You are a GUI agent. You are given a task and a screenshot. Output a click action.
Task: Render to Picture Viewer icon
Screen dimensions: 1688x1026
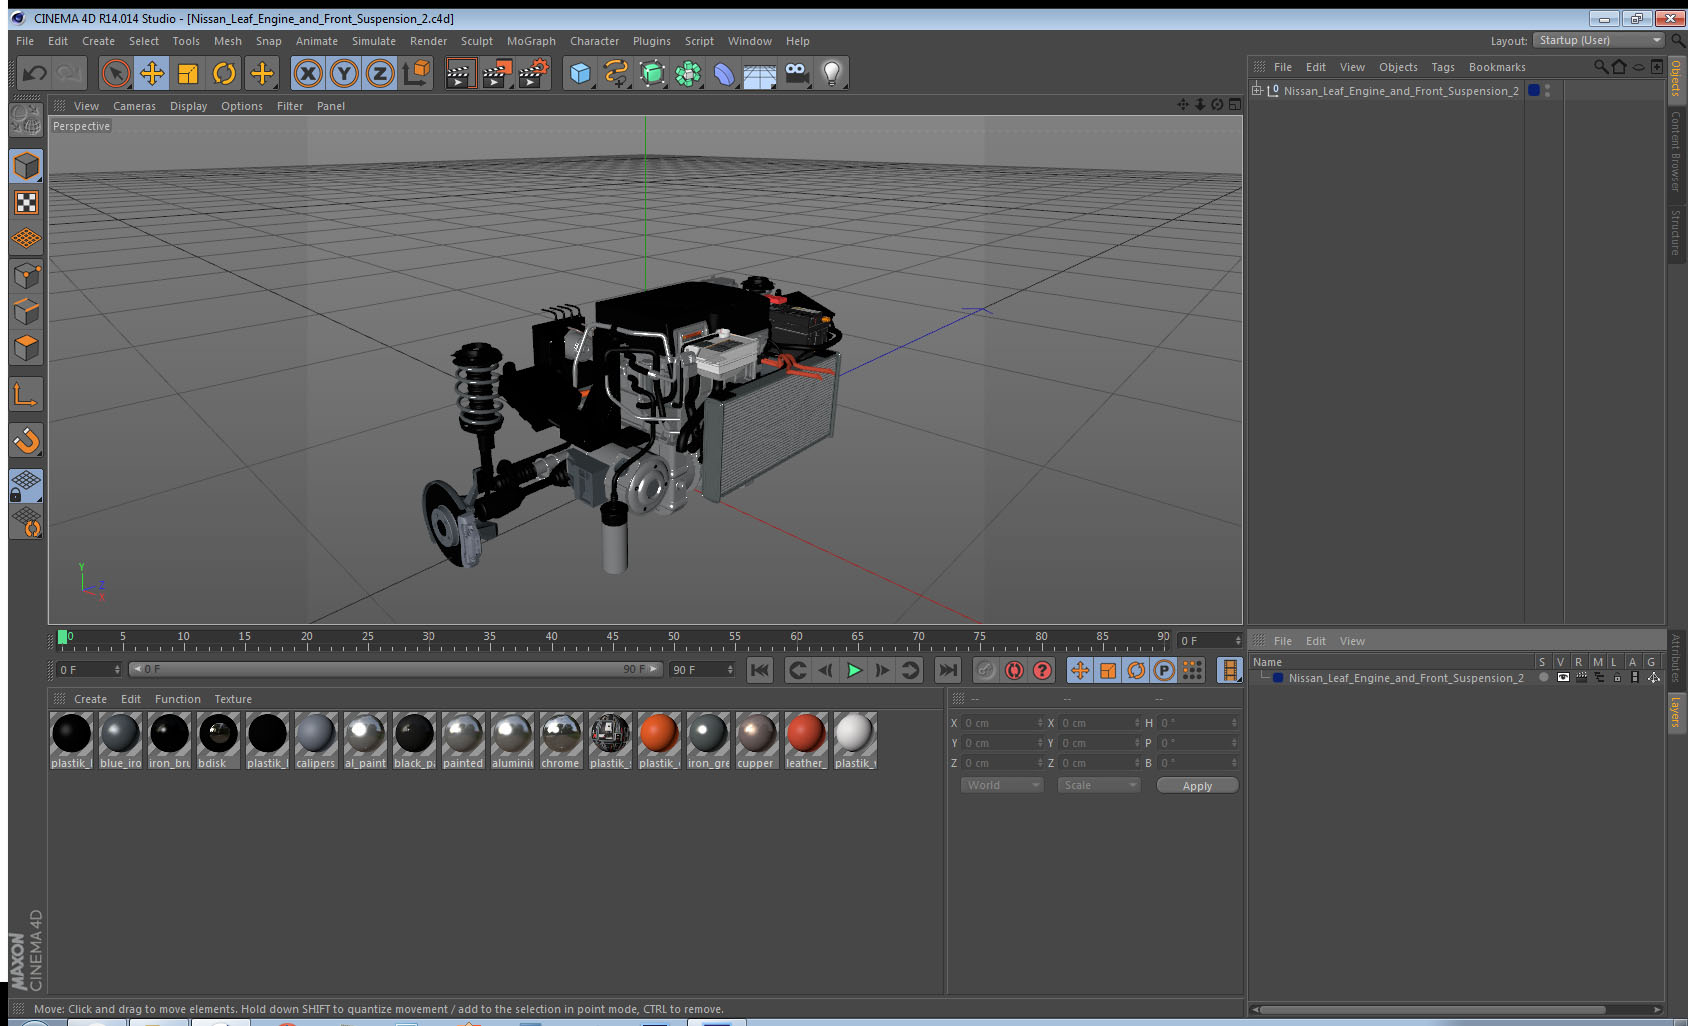point(497,73)
